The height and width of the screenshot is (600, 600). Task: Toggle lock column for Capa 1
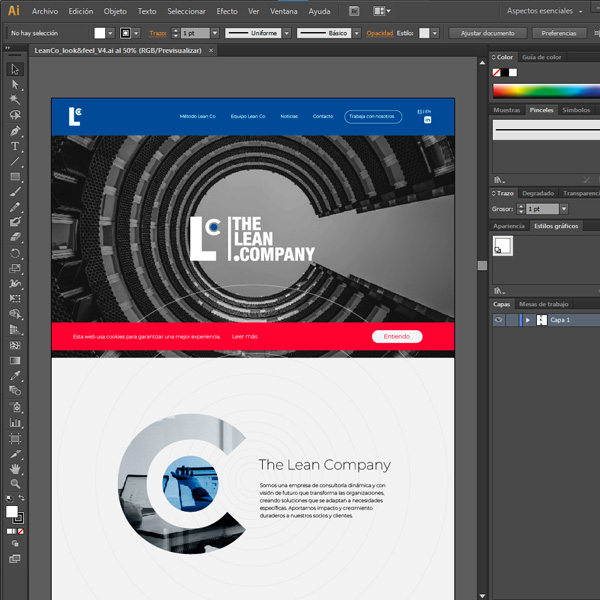click(511, 320)
